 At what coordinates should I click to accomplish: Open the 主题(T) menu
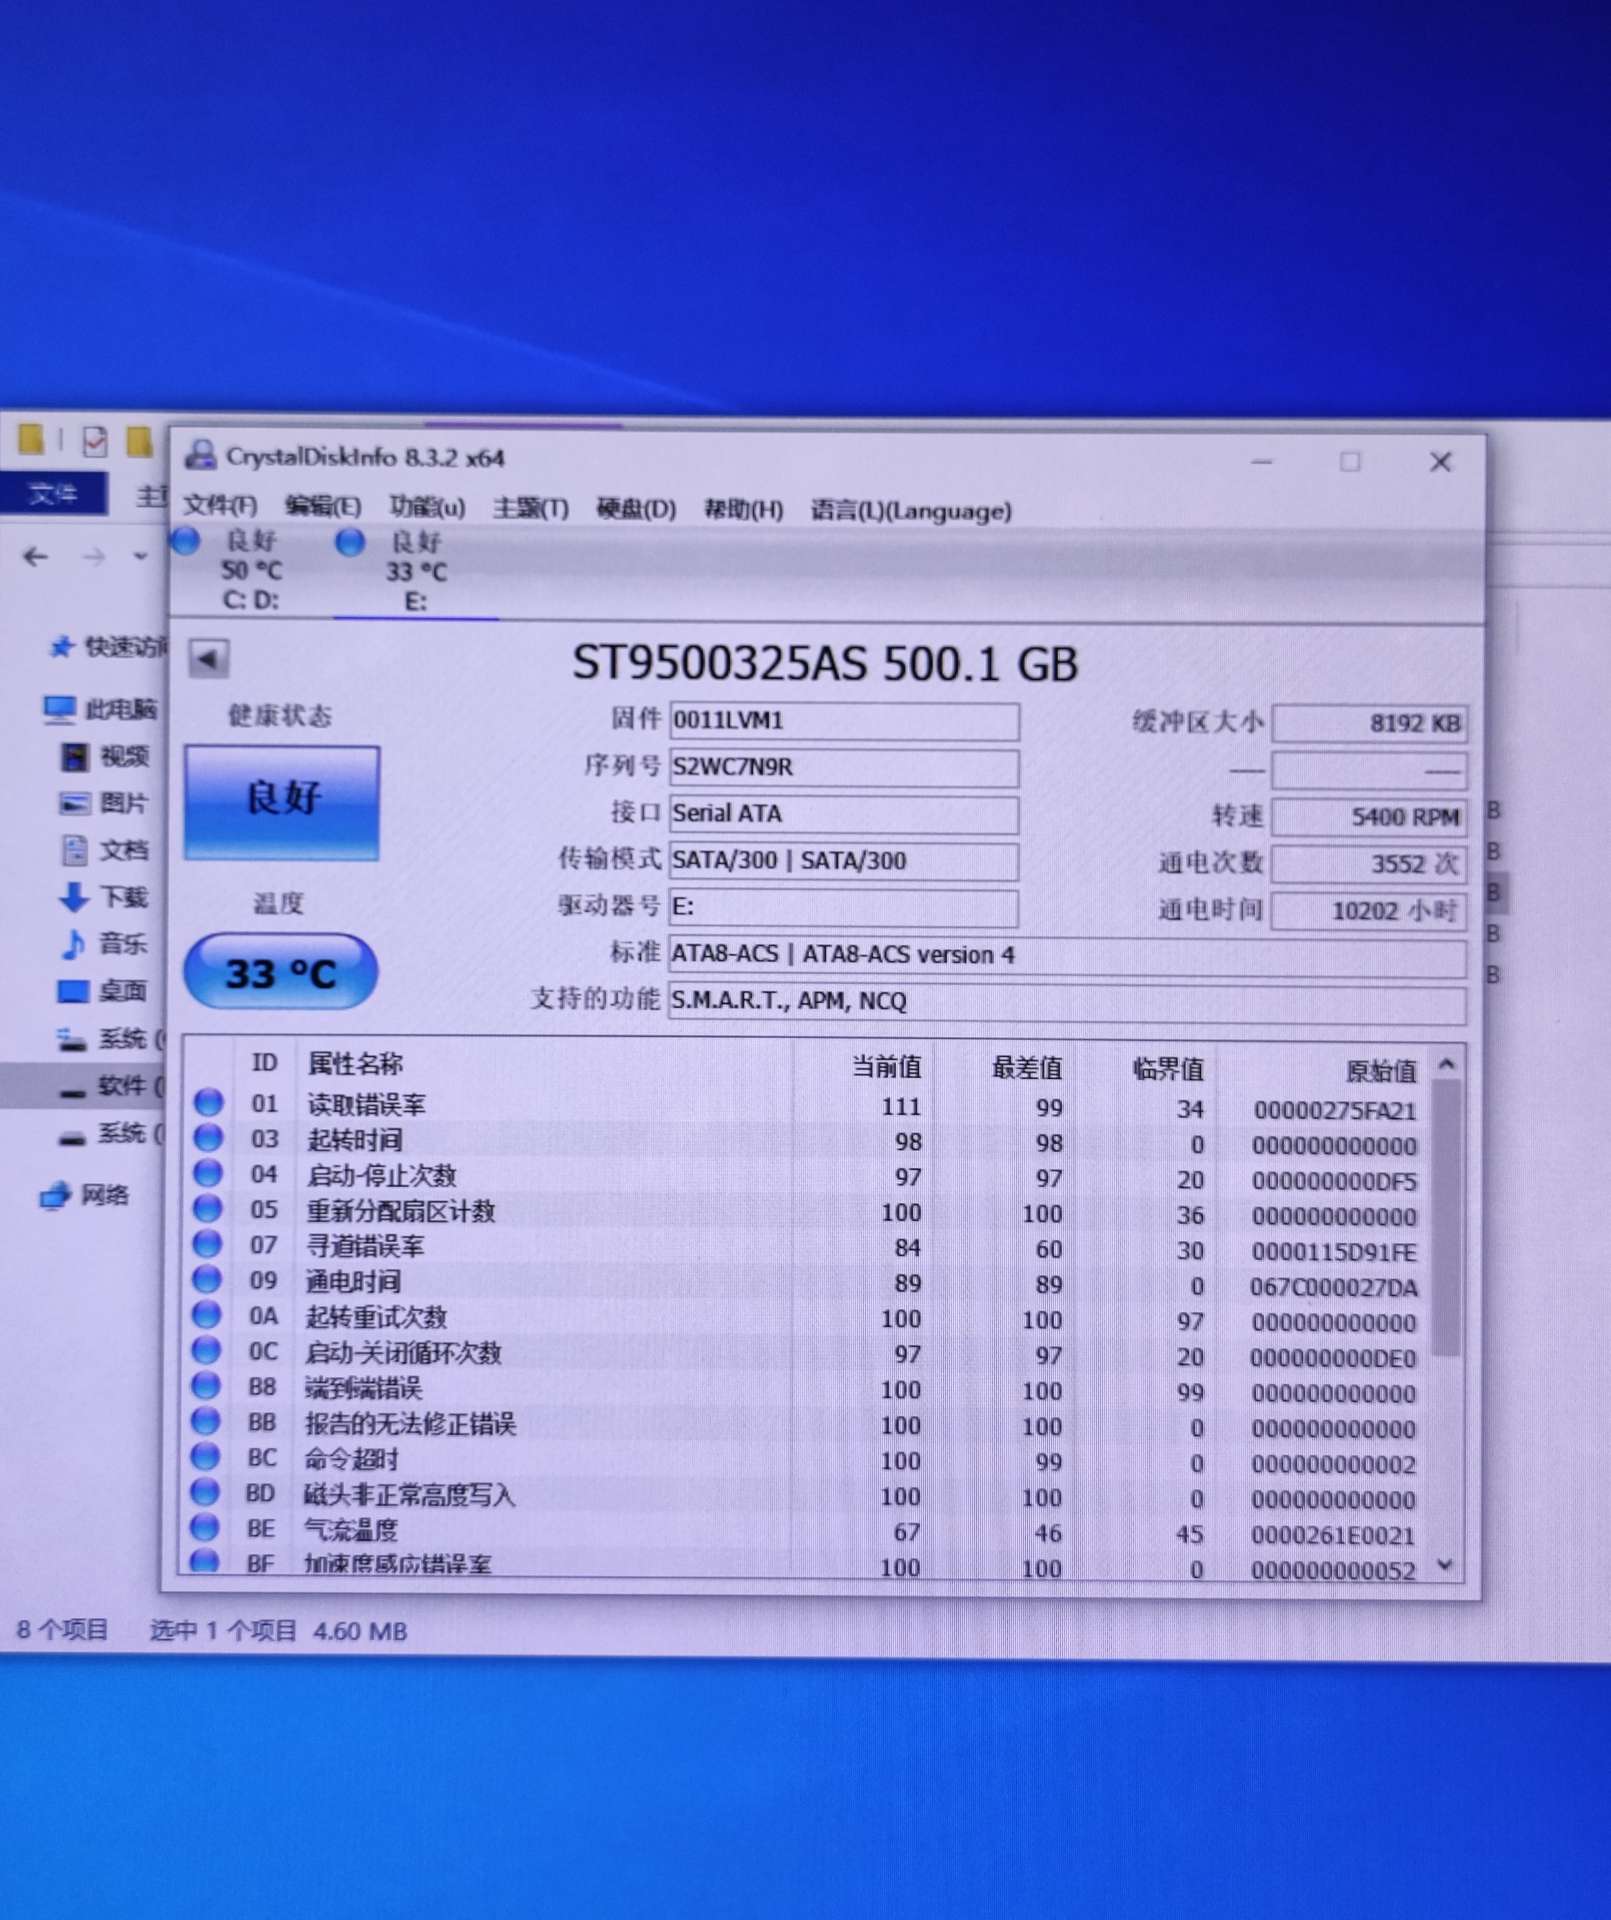point(531,508)
